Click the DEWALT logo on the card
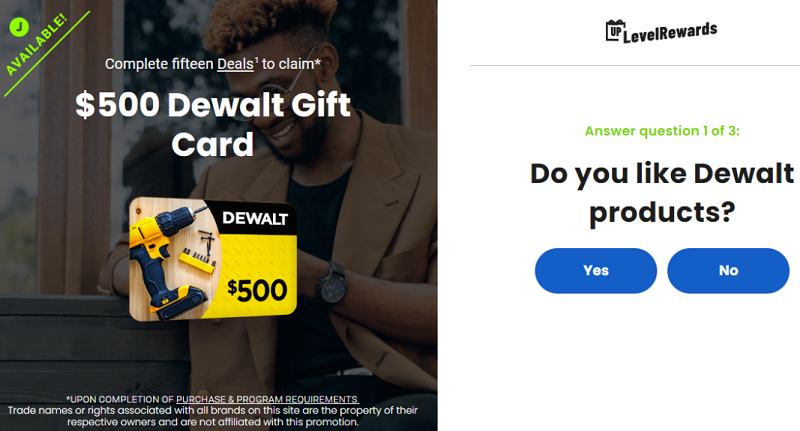This screenshot has width=800, height=431. point(255,219)
